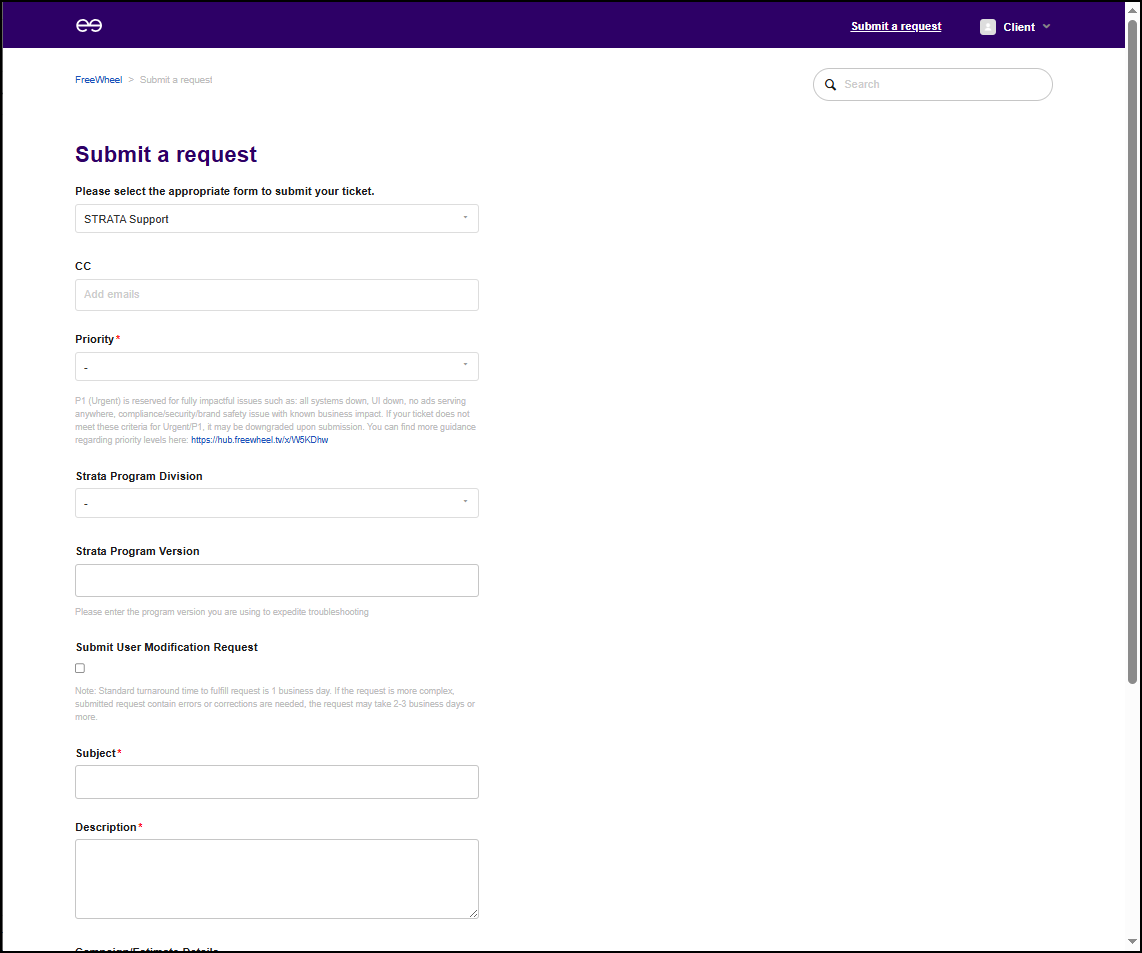Click the Strata Program Version field
1142x953 pixels.
click(277, 580)
